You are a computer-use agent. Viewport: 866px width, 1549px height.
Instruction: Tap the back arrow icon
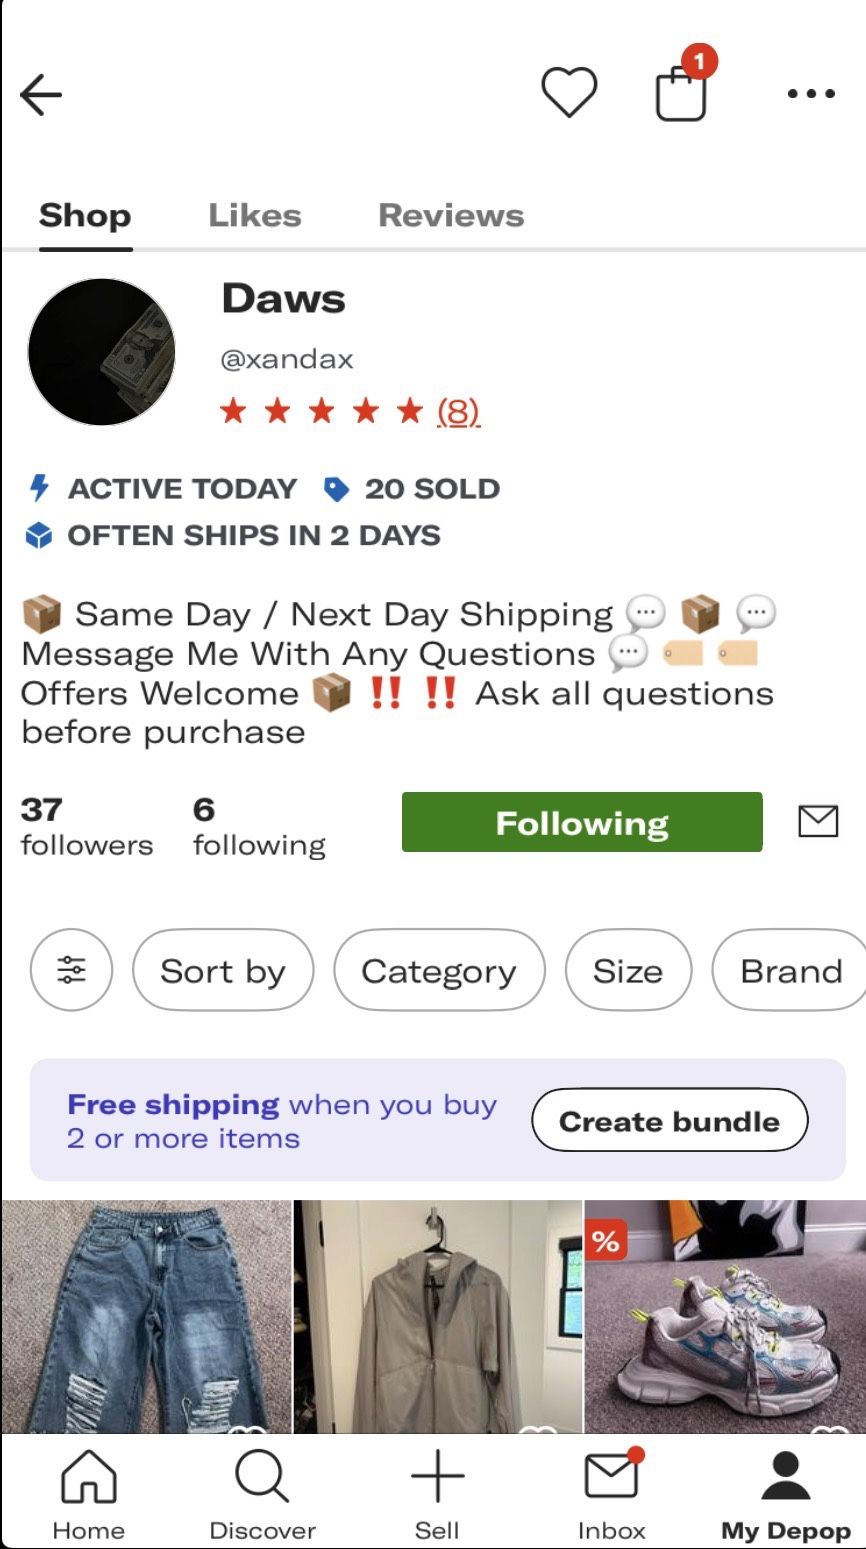click(x=41, y=95)
